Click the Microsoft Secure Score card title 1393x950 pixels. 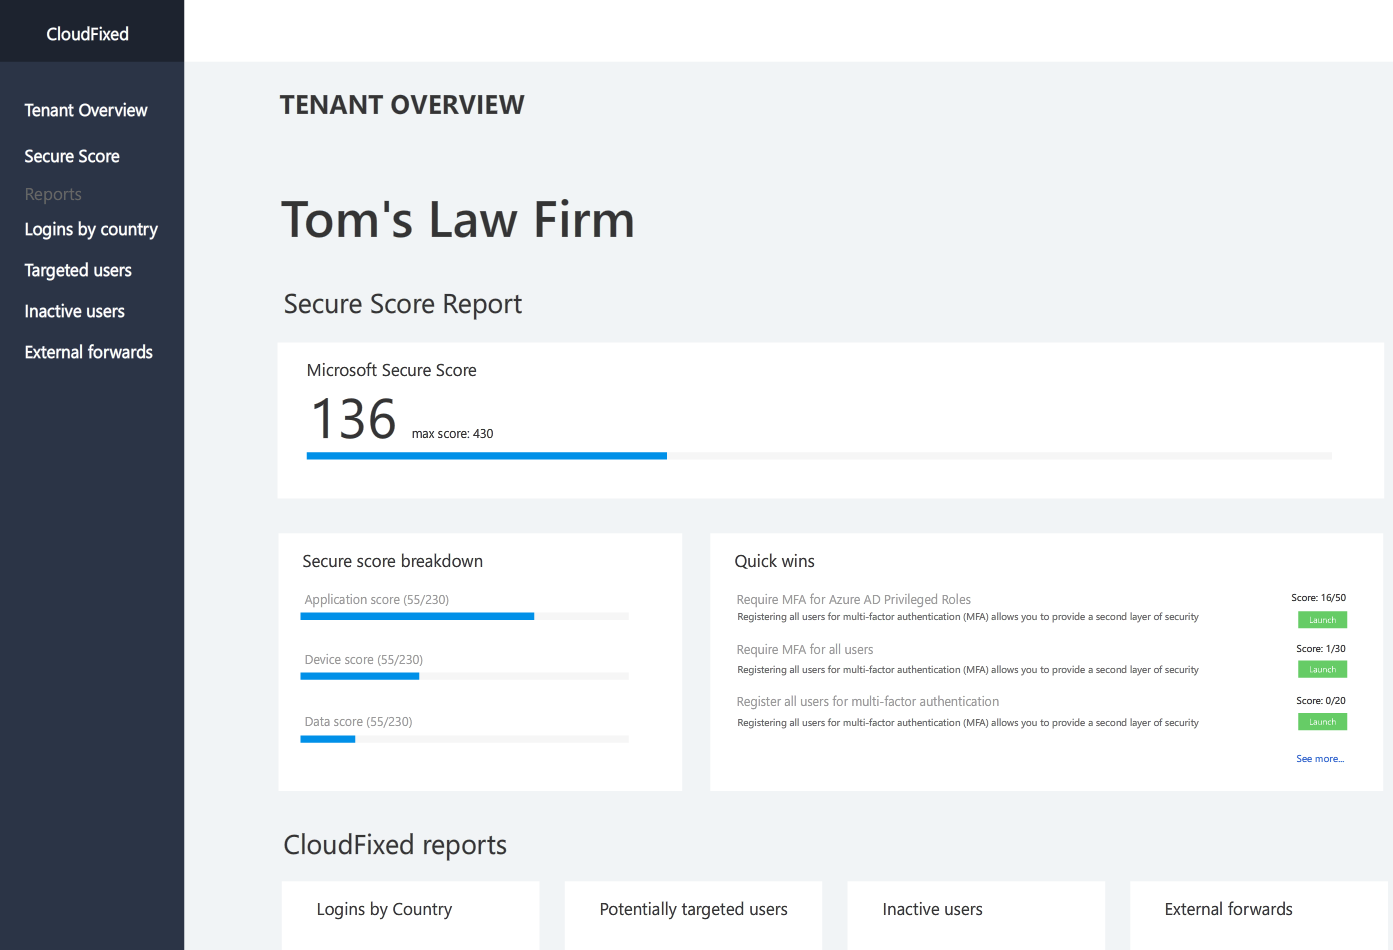point(392,370)
